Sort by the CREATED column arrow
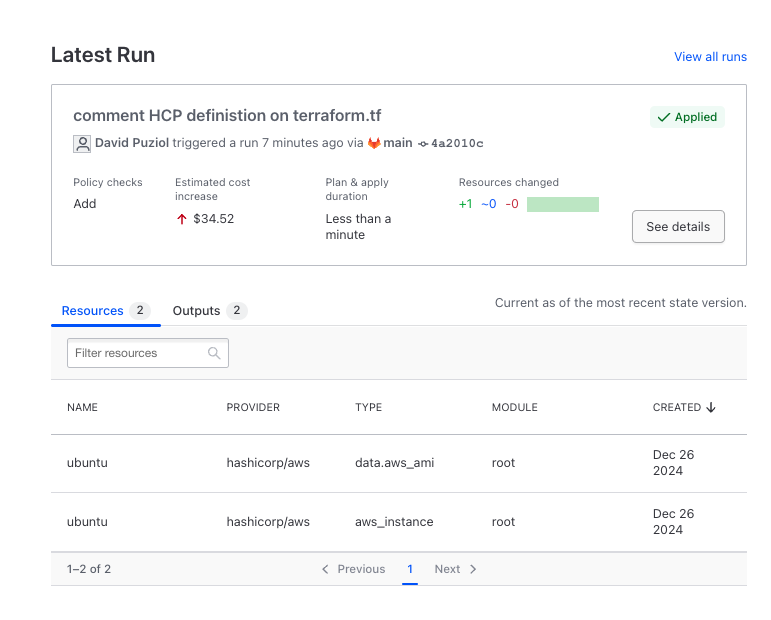The height and width of the screenshot is (620, 771). (711, 408)
